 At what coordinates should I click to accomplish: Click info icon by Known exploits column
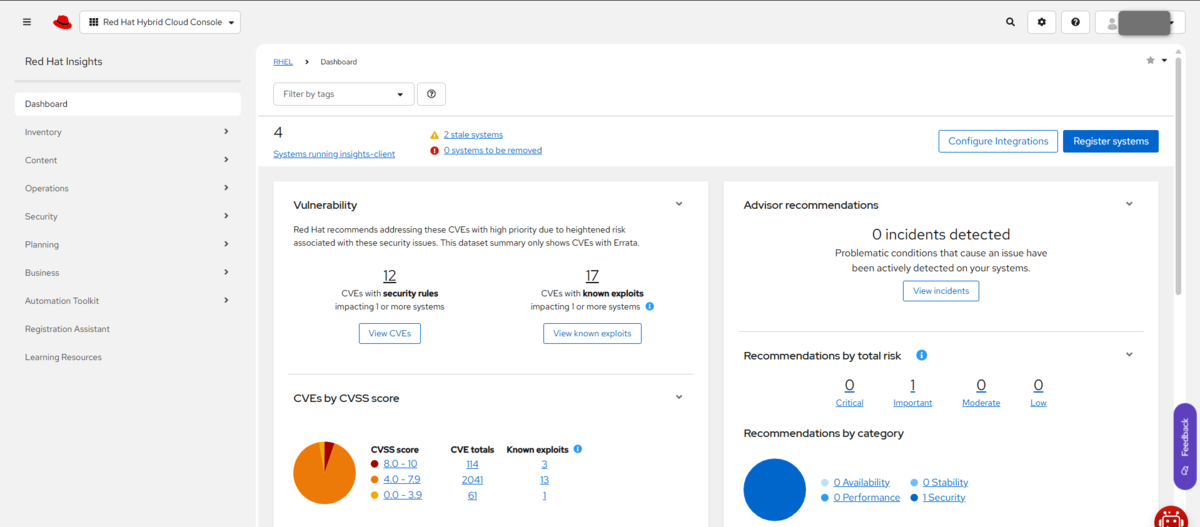[x=578, y=449]
